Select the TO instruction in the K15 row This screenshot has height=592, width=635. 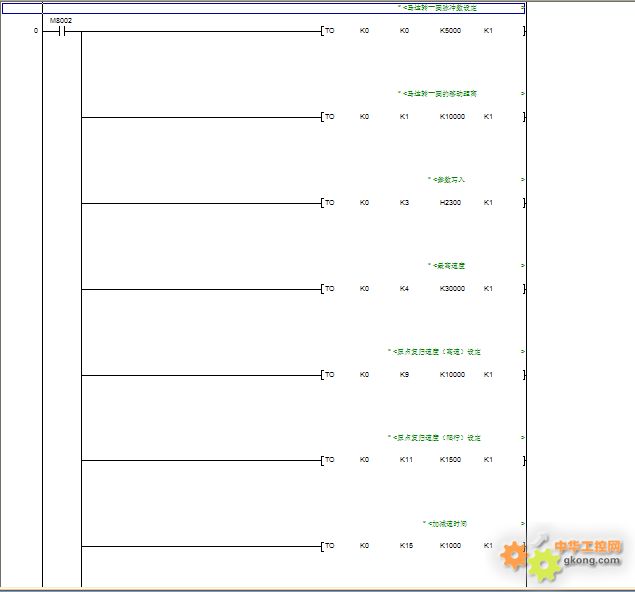(x=330, y=545)
